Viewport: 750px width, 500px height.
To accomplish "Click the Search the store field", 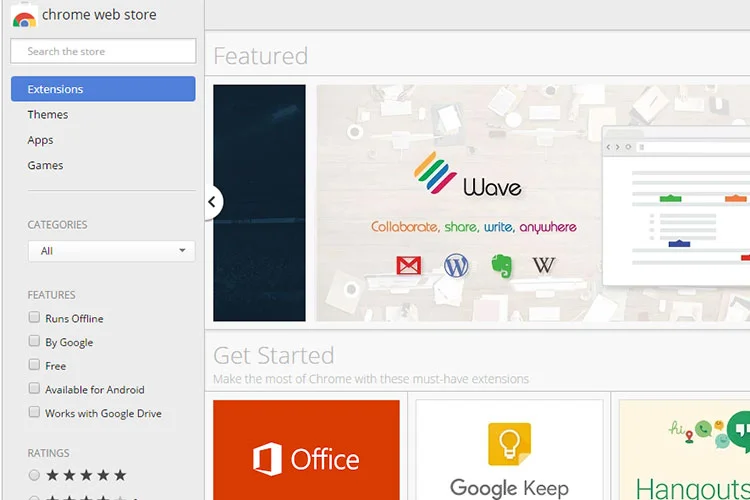I will click(x=103, y=51).
